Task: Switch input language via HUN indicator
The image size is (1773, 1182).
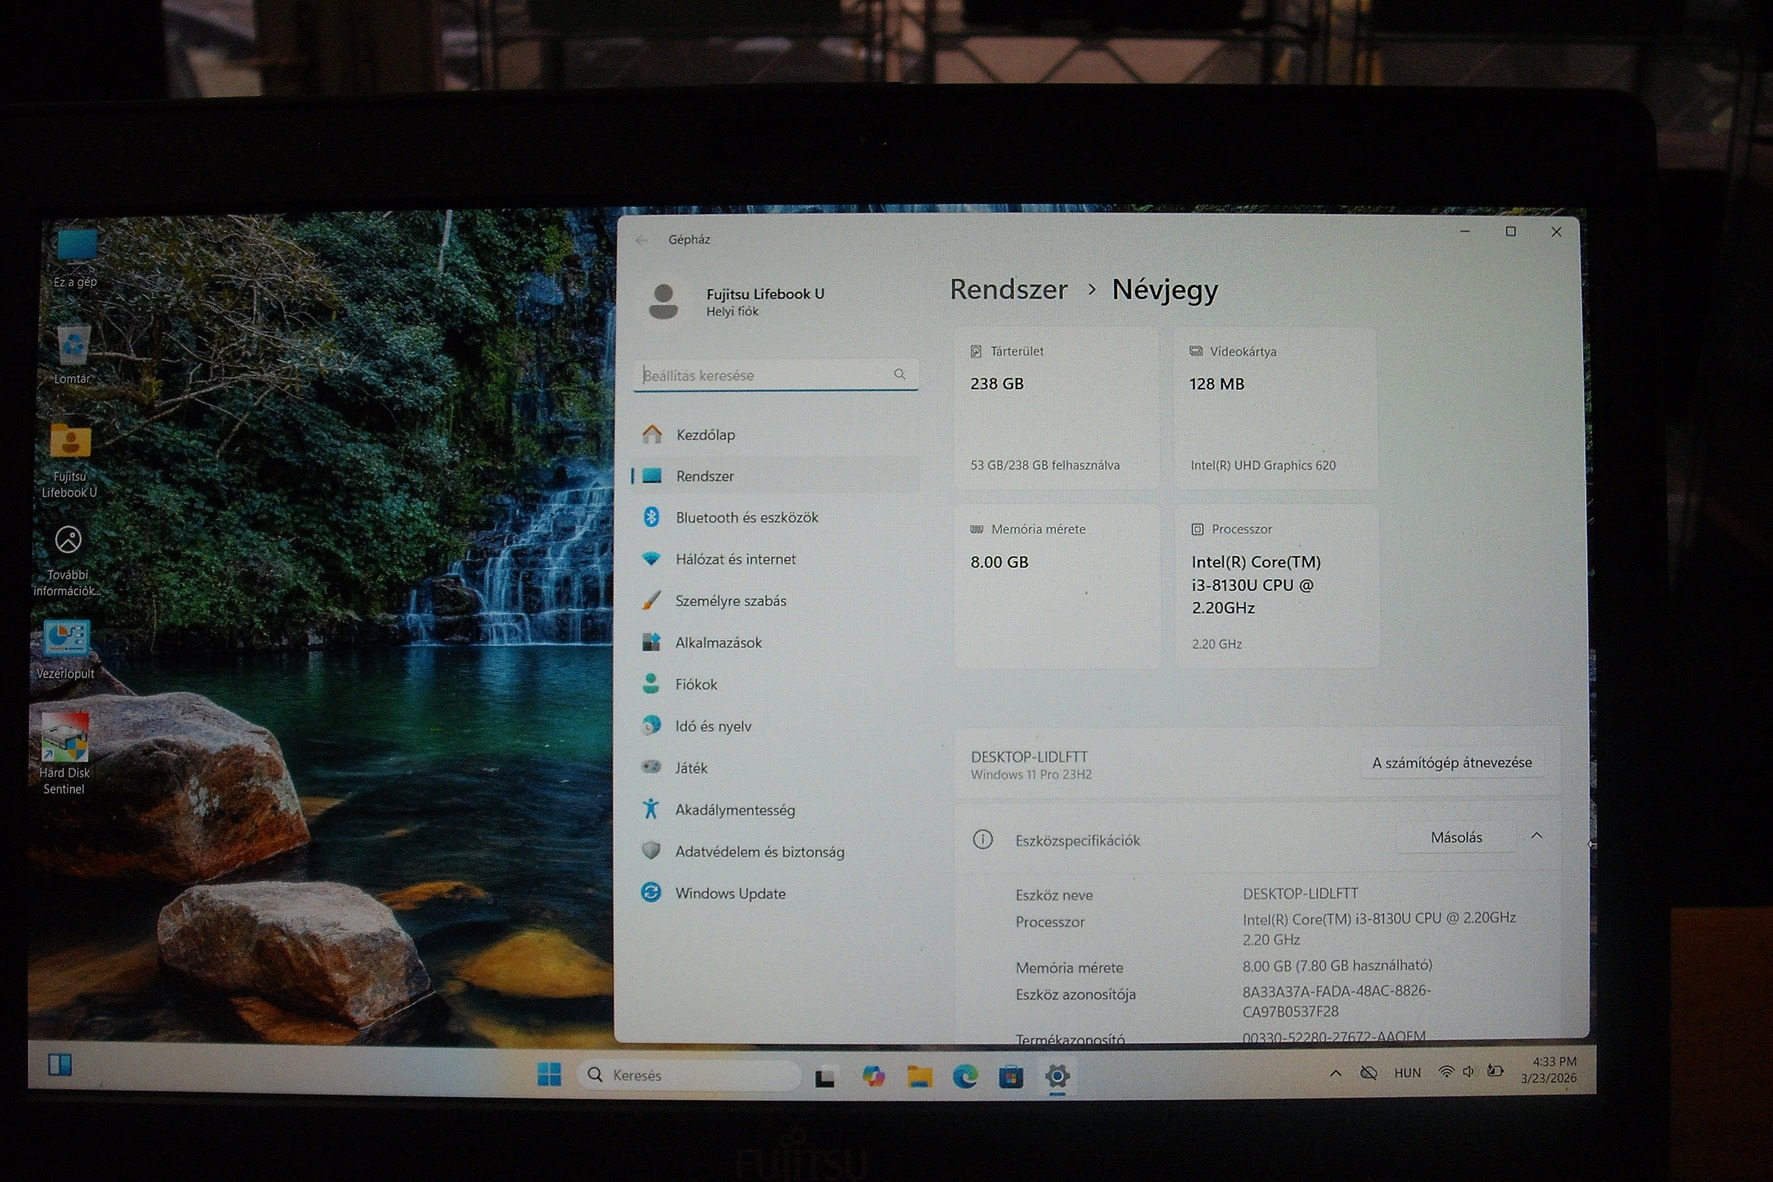Action: click(1407, 1073)
